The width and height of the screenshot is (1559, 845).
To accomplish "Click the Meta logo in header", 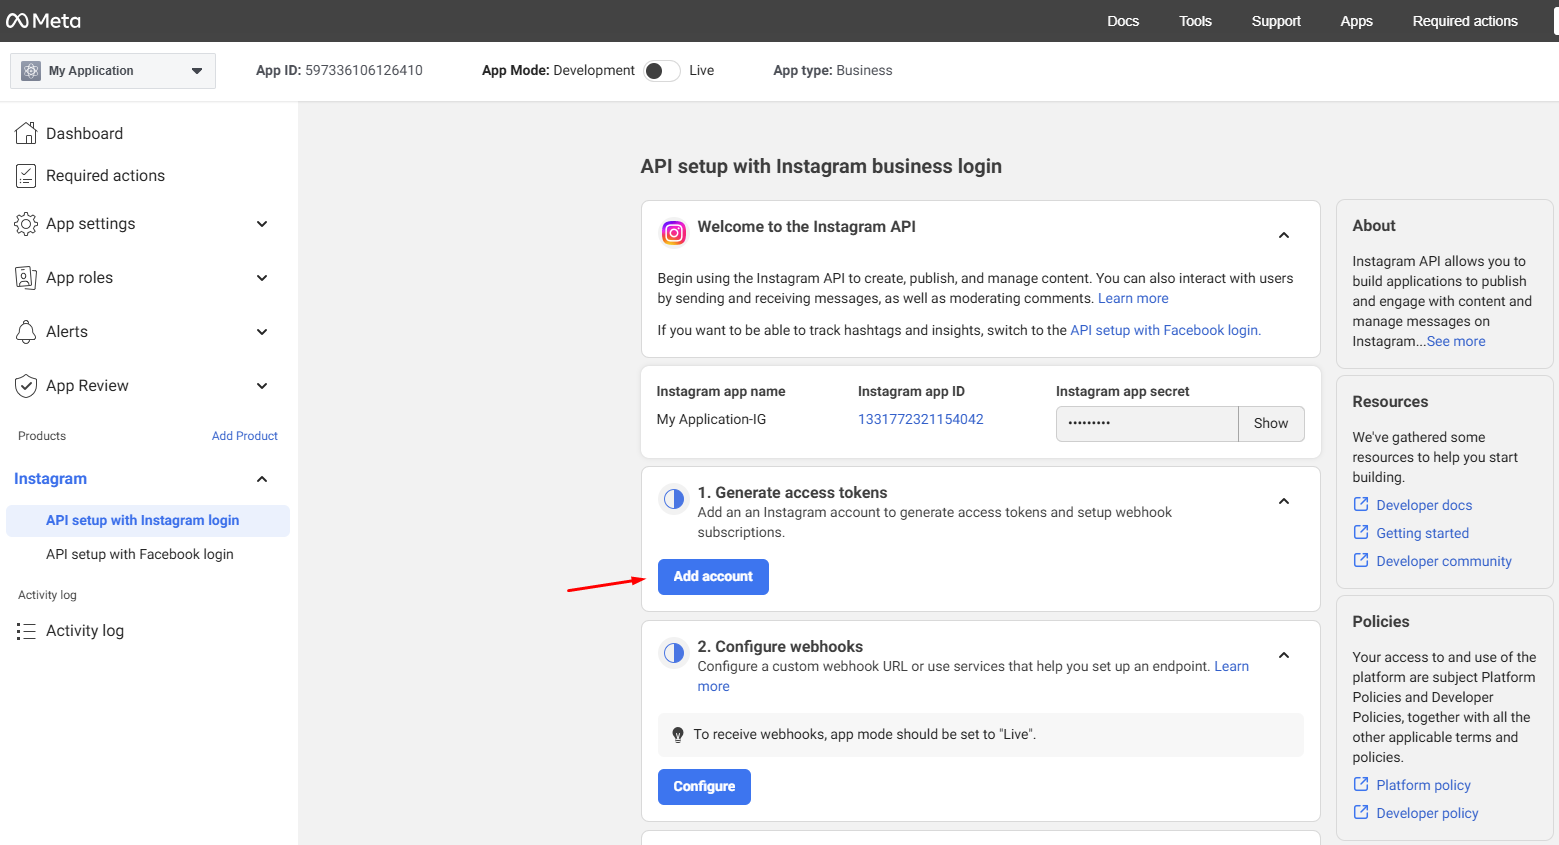I will tap(43, 21).
